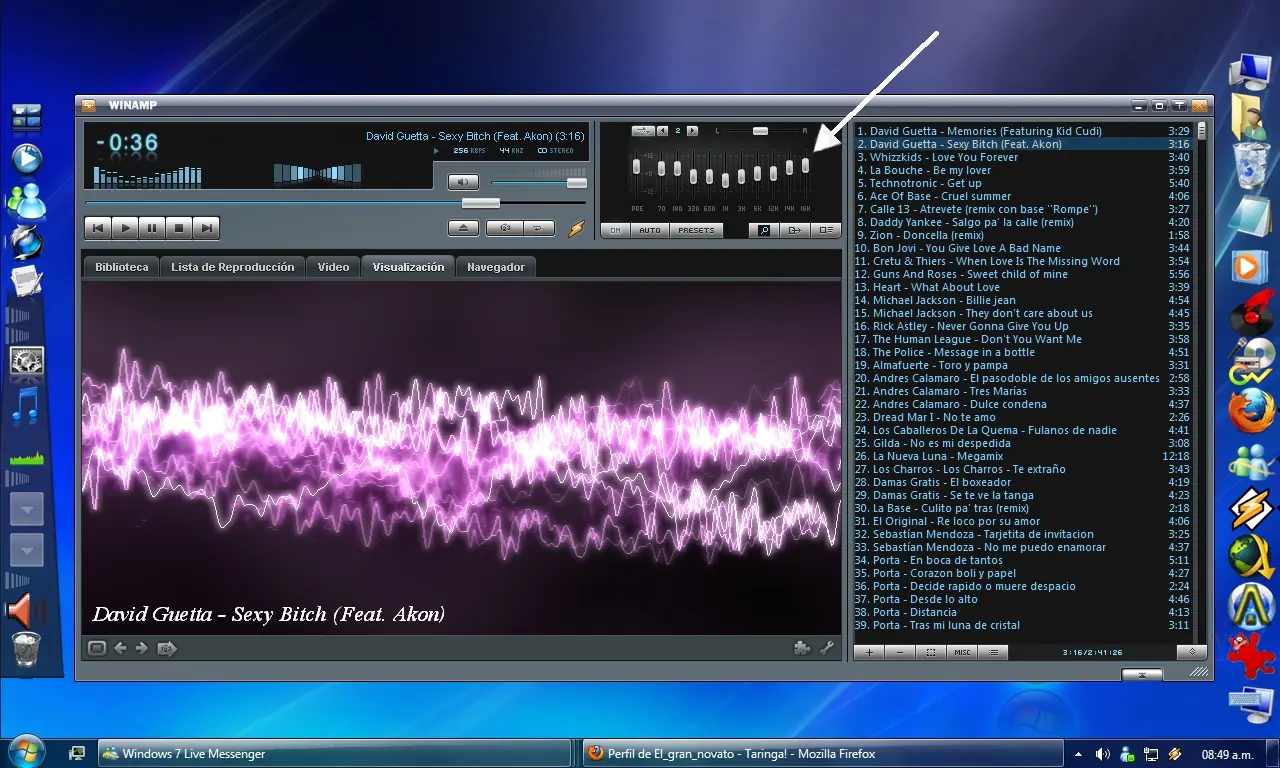Viewport: 1280px width, 768px height.
Task: Open the Windows Start orb
Action: point(26,752)
